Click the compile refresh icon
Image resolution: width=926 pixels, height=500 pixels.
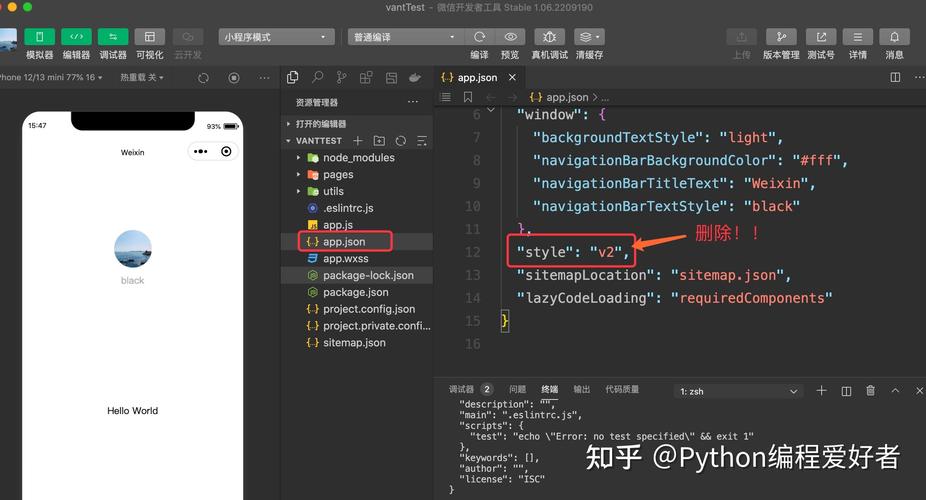pyautogui.click(x=480, y=37)
